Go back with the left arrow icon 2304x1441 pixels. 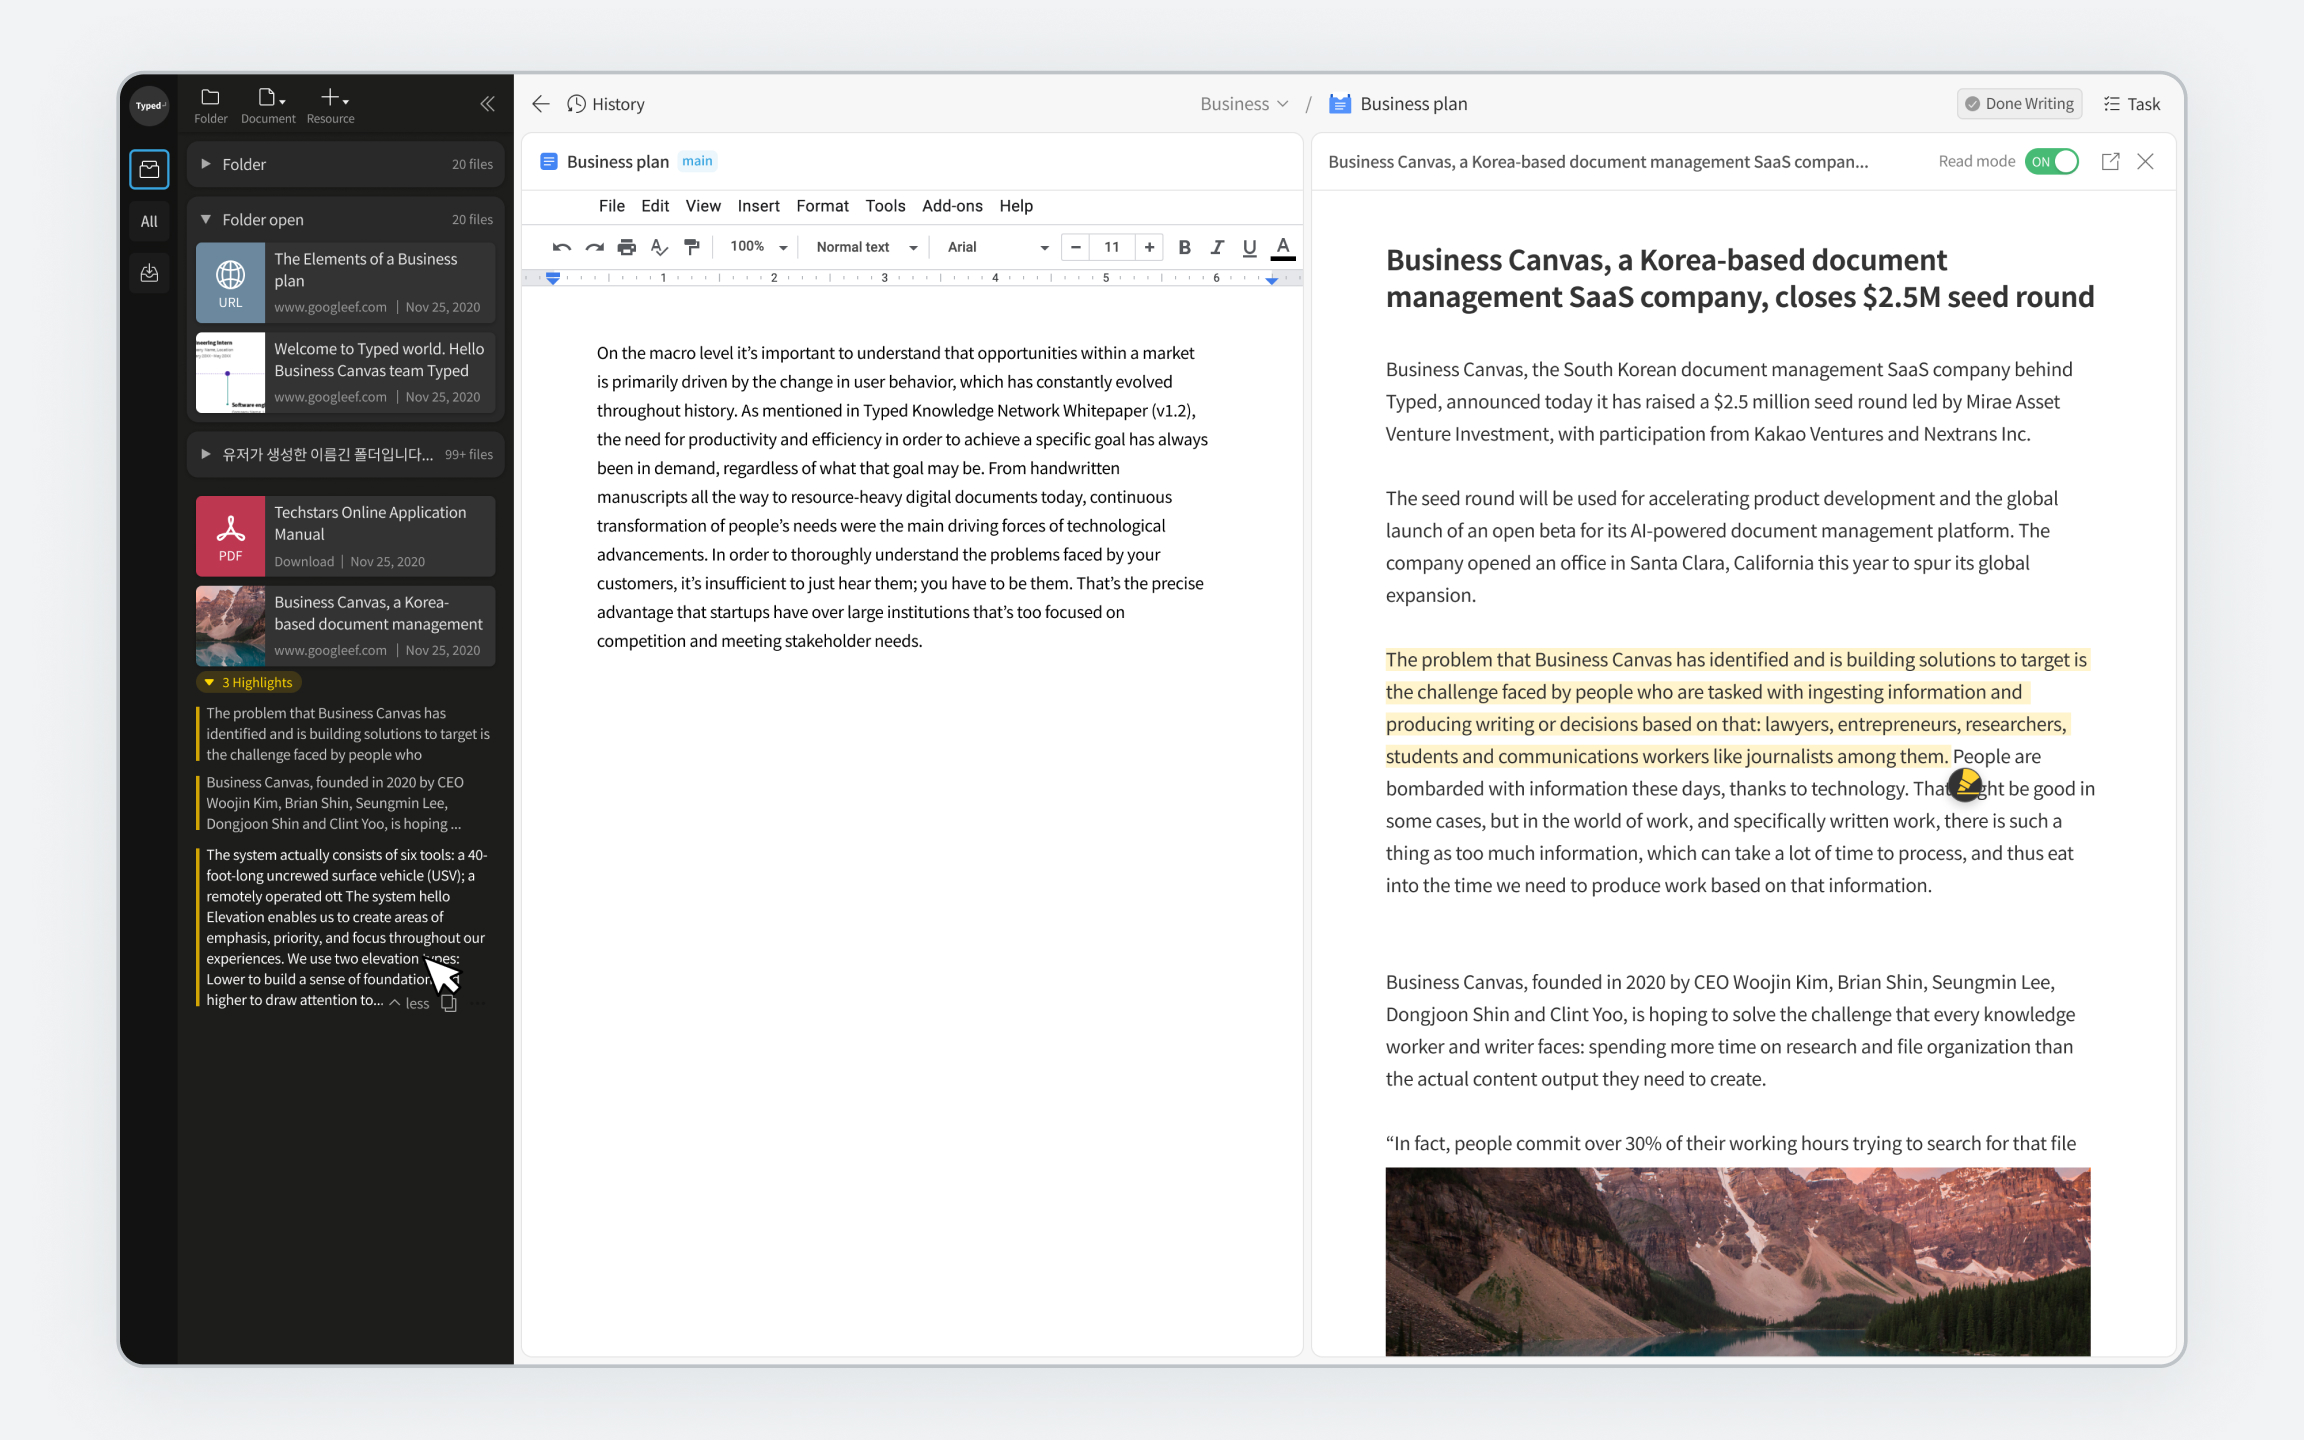coord(541,104)
